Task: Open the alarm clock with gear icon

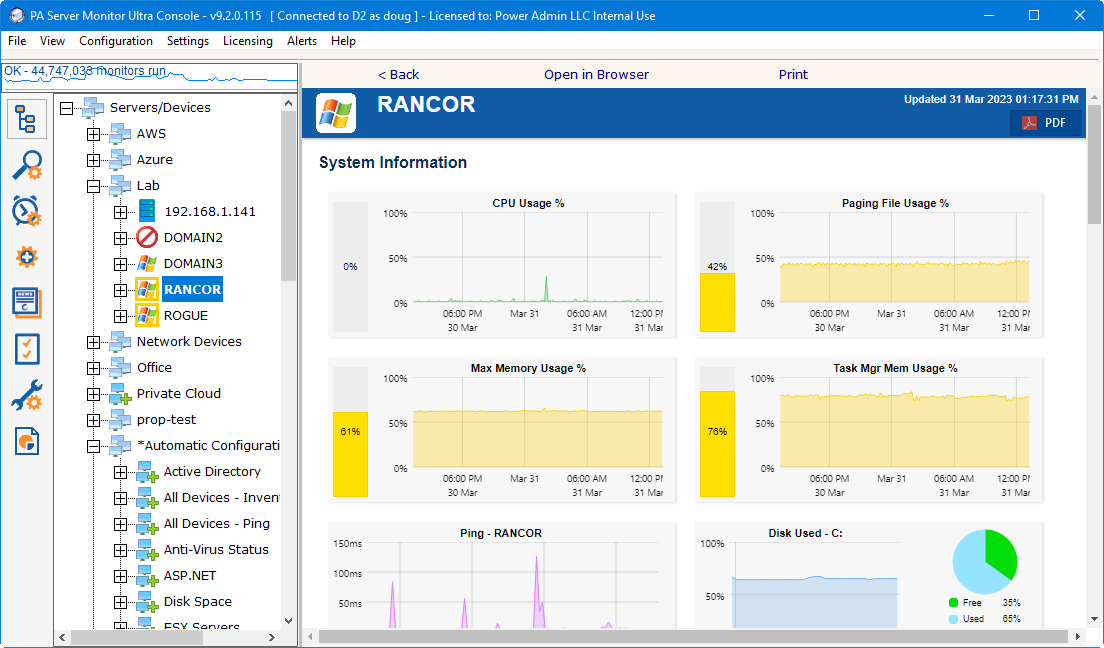Action: 27,211
